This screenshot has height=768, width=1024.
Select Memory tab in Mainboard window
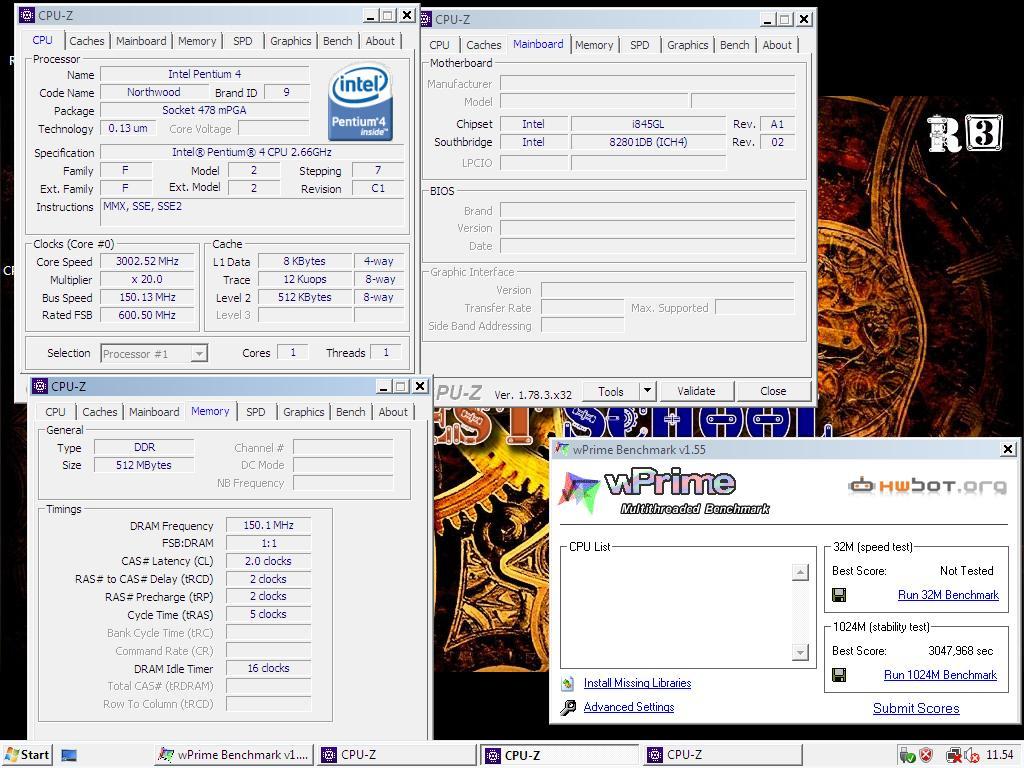tap(594, 45)
